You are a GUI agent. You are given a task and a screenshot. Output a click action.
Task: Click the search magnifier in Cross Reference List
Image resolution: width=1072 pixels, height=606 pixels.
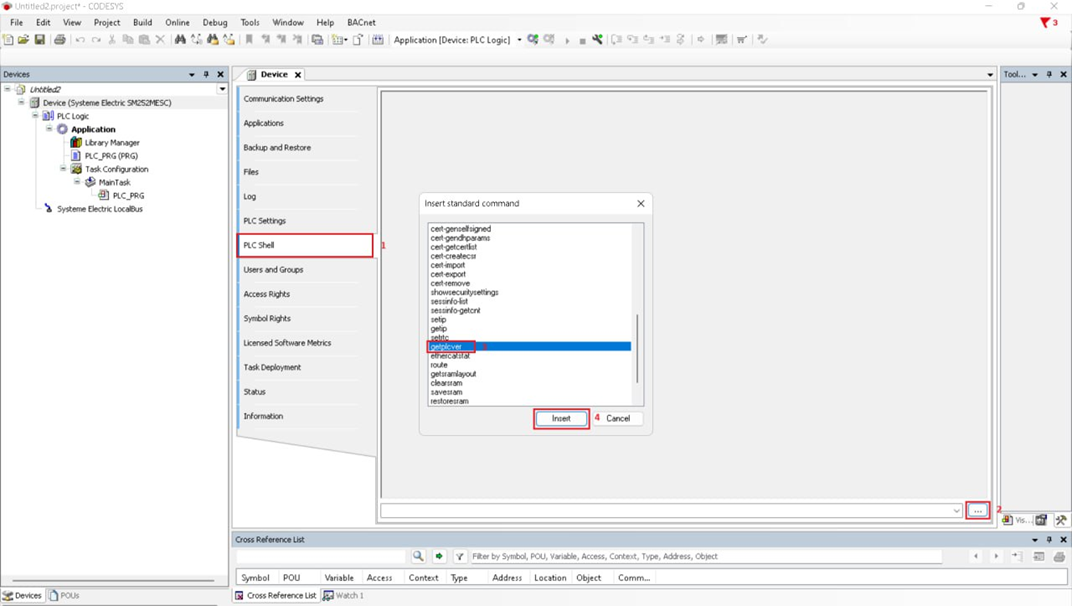pyautogui.click(x=418, y=556)
